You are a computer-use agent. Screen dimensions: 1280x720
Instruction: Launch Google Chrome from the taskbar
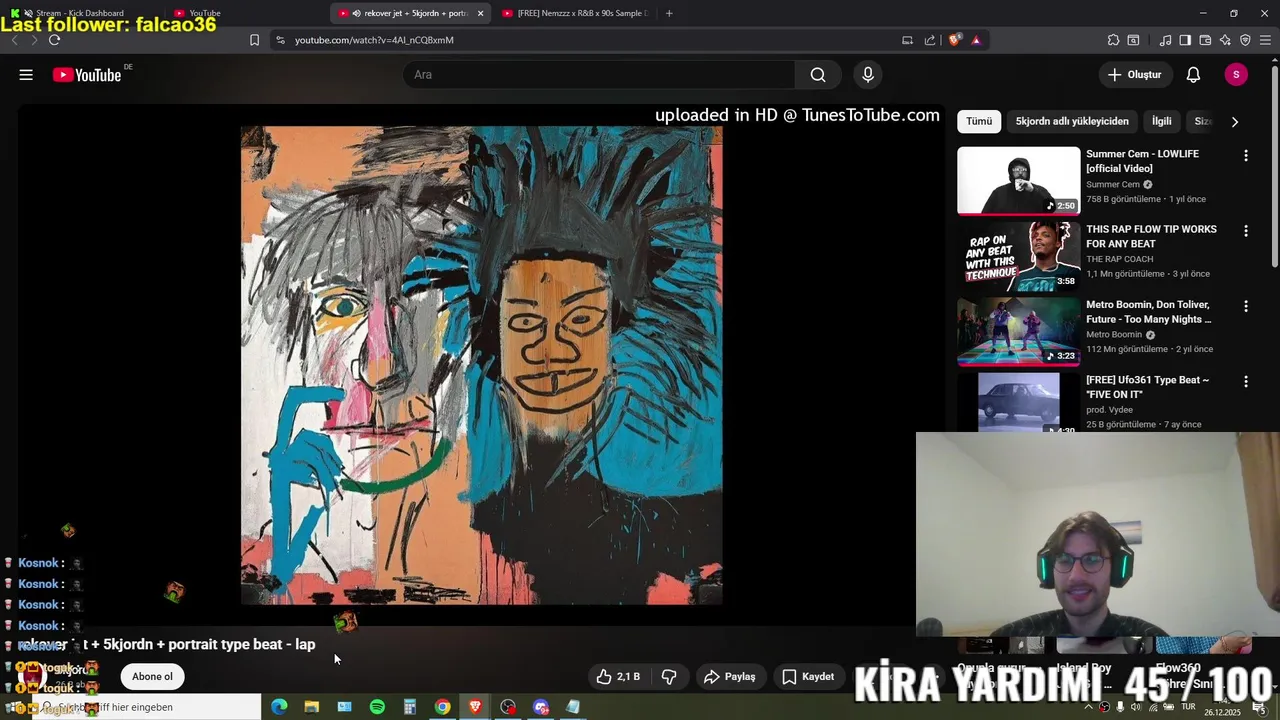click(x=442, y=707)
